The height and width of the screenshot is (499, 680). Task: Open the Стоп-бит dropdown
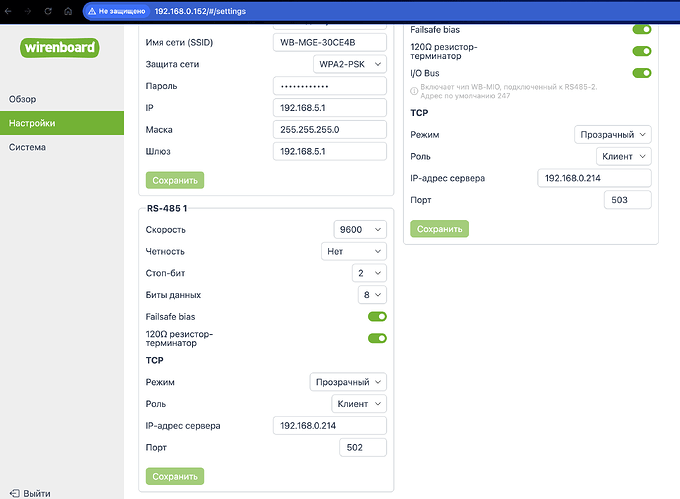tap(369, 273)
